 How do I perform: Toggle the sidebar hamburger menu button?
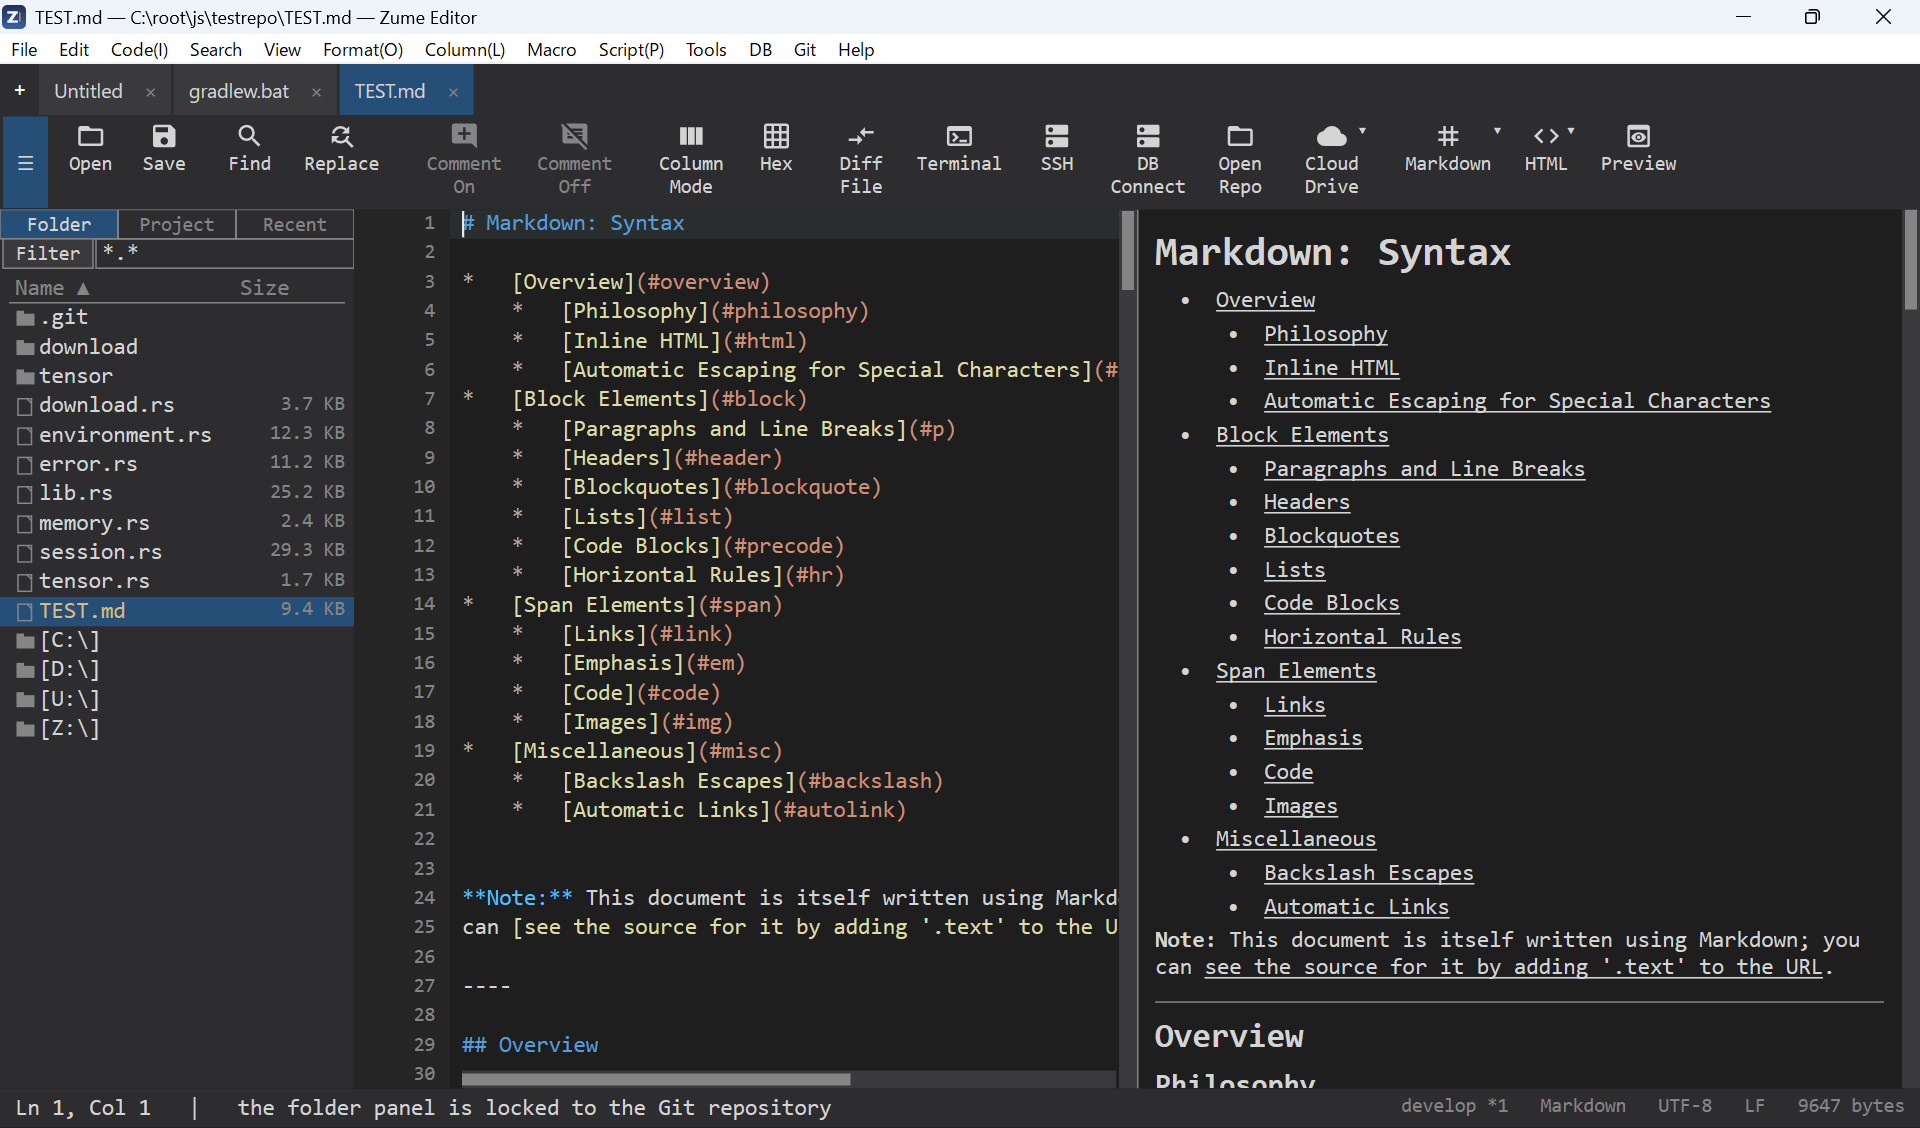26,162
